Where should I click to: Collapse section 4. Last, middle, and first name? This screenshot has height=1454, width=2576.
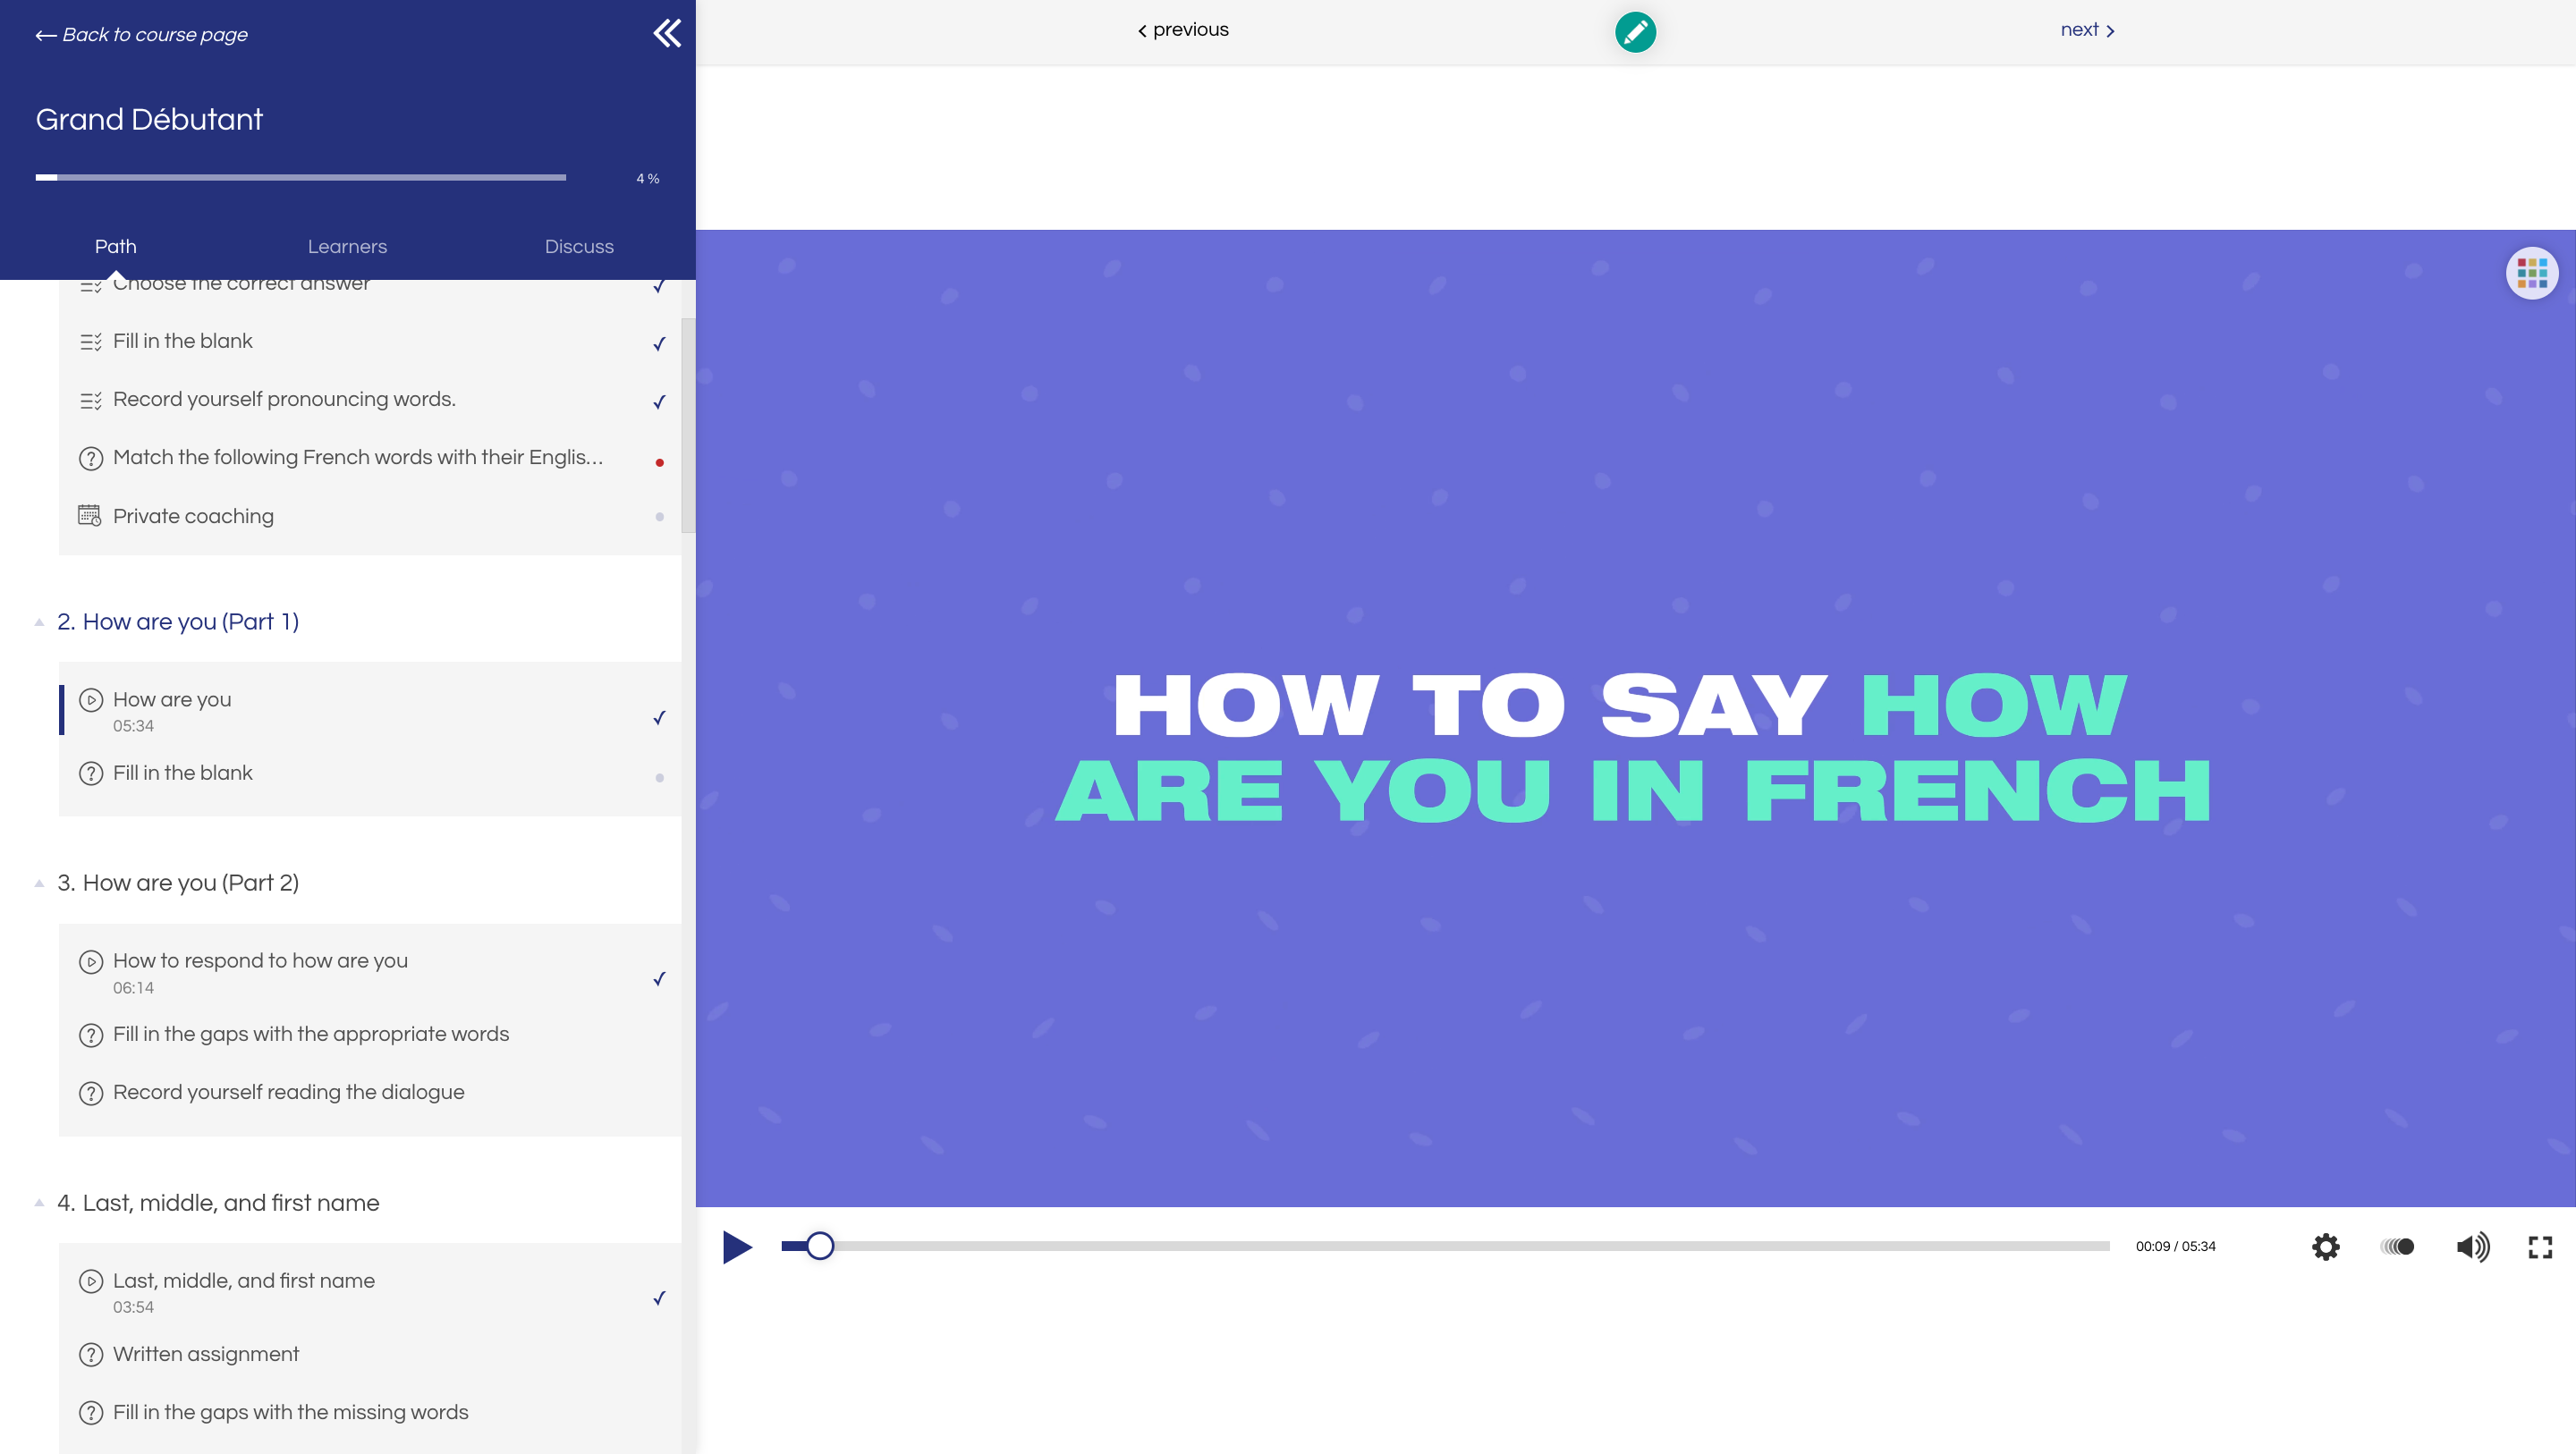tap(39, 1203)
